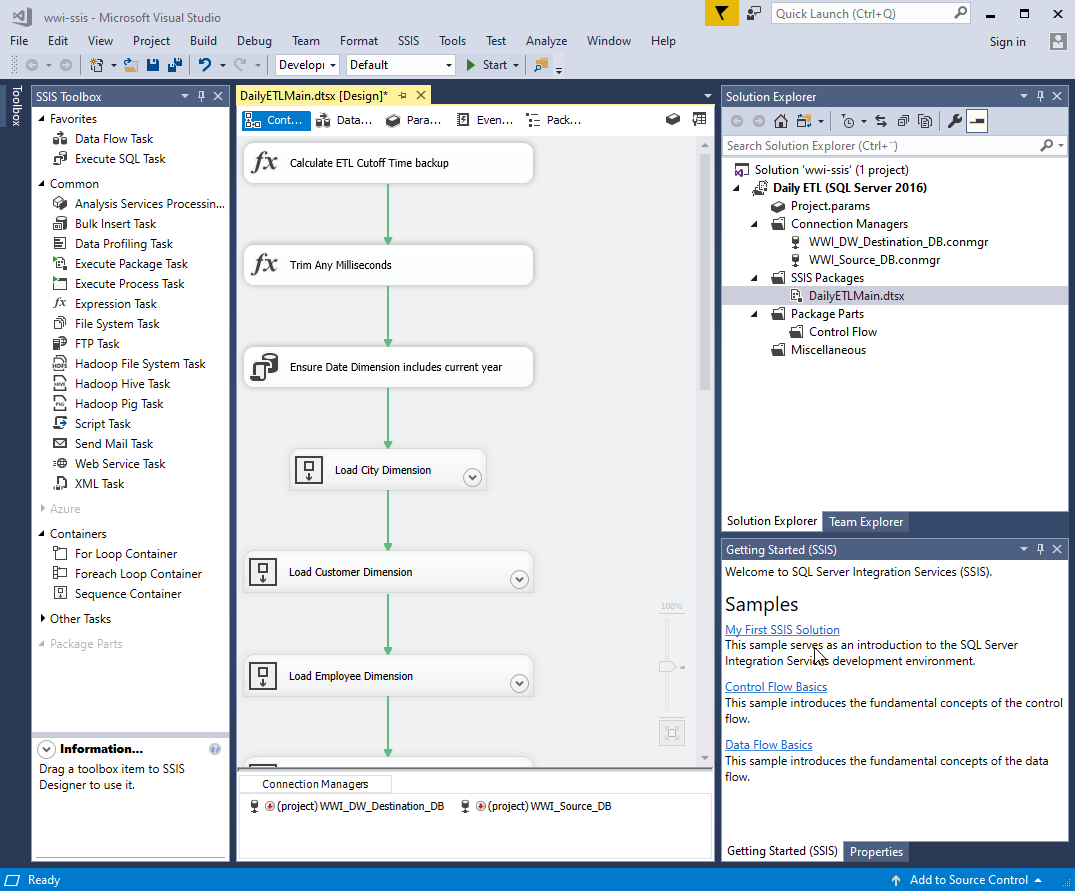Screen dimensions: 1075x891
Task: Collapse the Favorites section in SSIS Toolbox
Action: (x=43, y=119)
